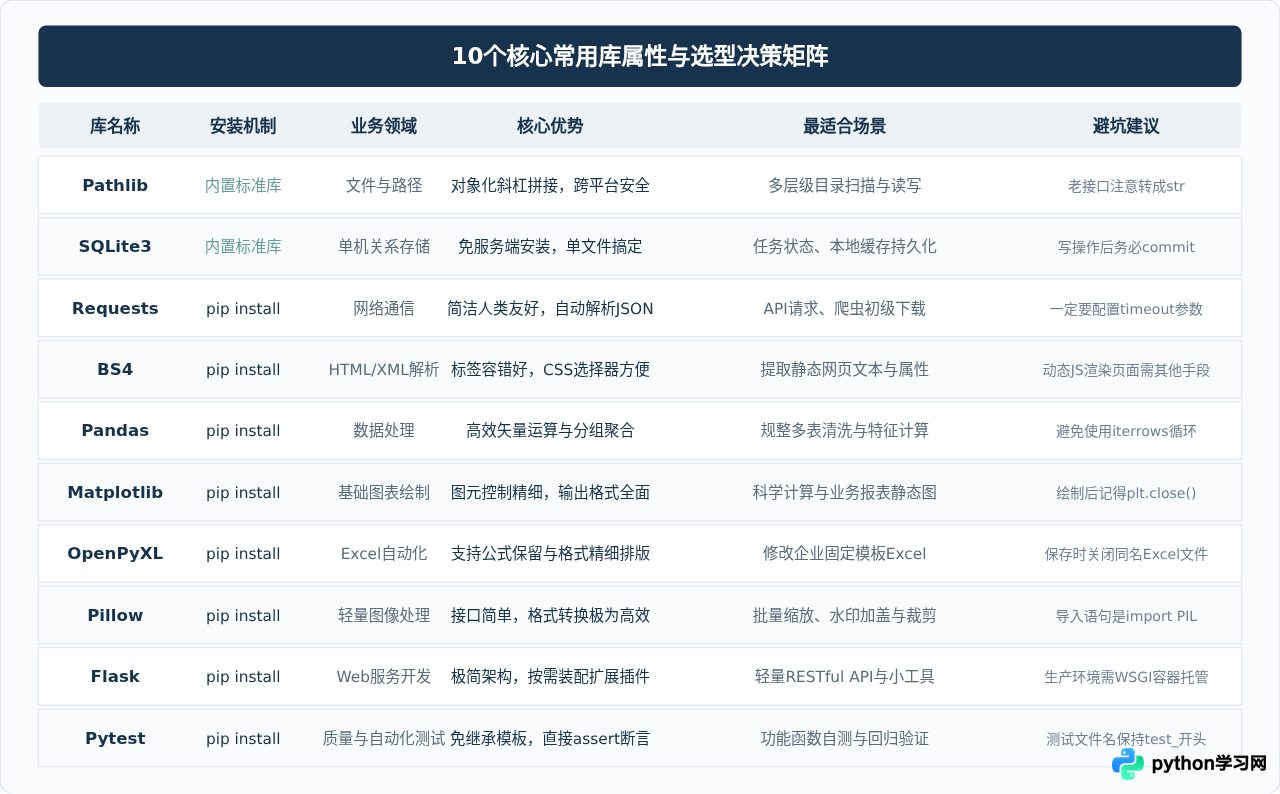Select the "Matplotlib" library name
The width and height of the screenshot is (1280, 794).
click(x=115, y=492)
